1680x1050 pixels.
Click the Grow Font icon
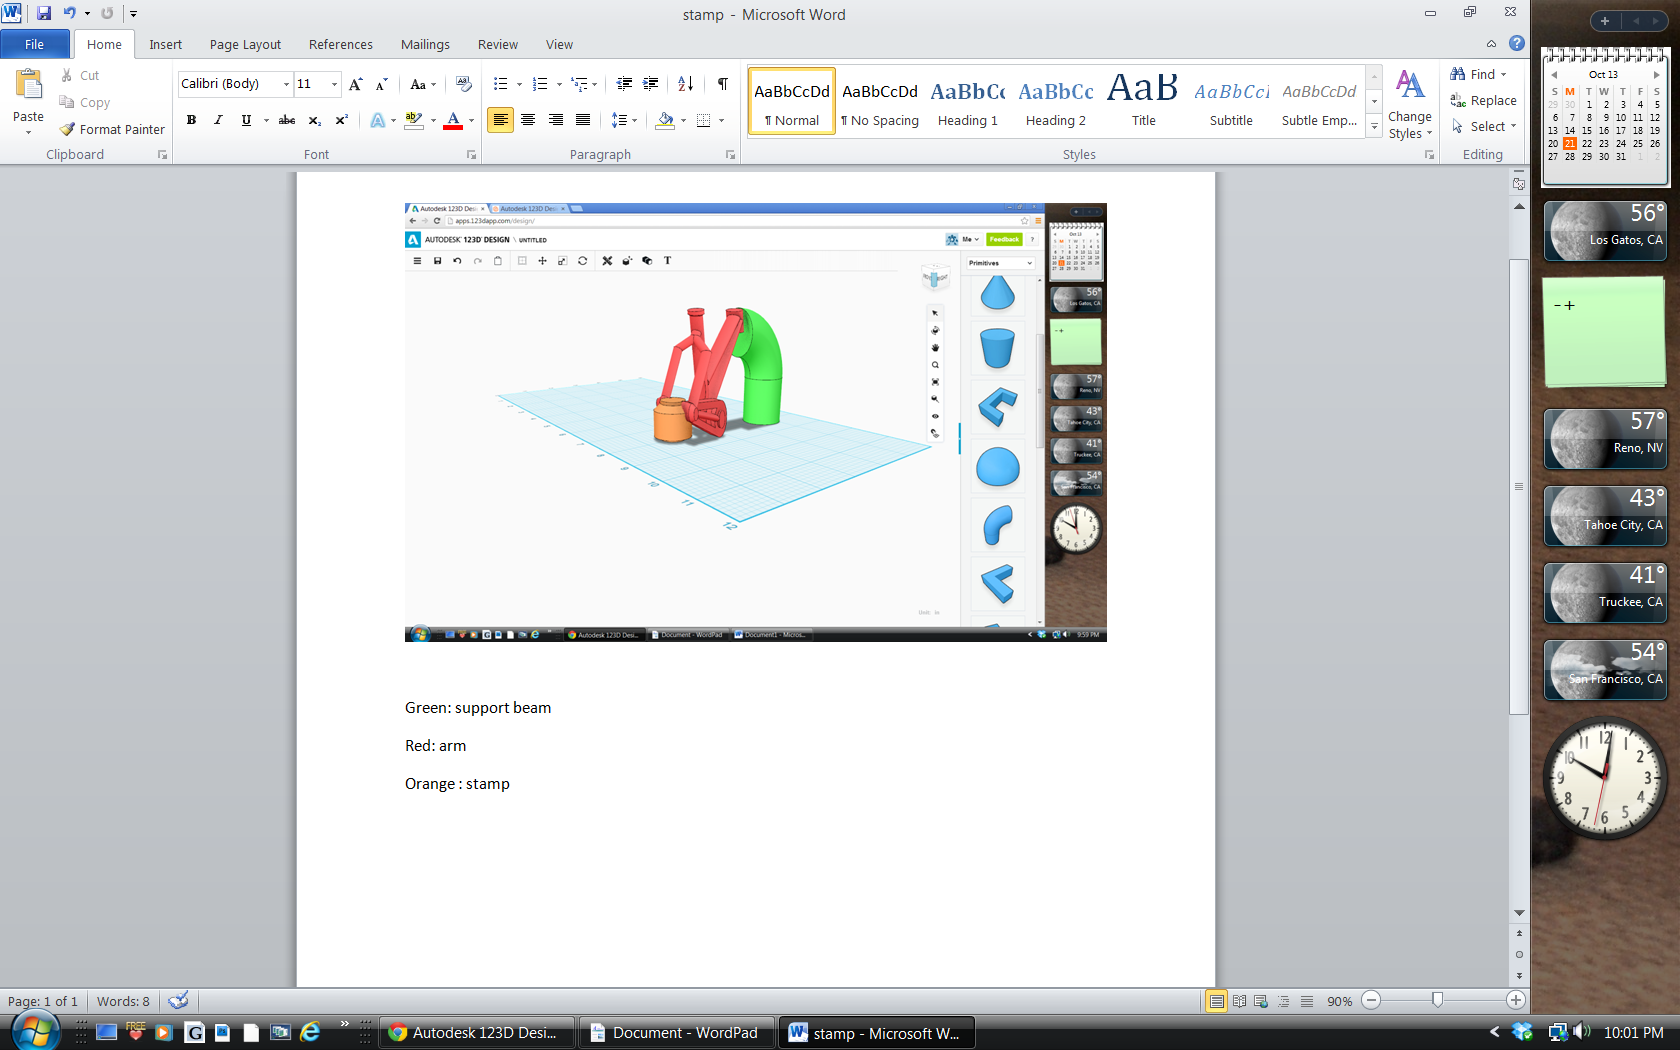355,84
